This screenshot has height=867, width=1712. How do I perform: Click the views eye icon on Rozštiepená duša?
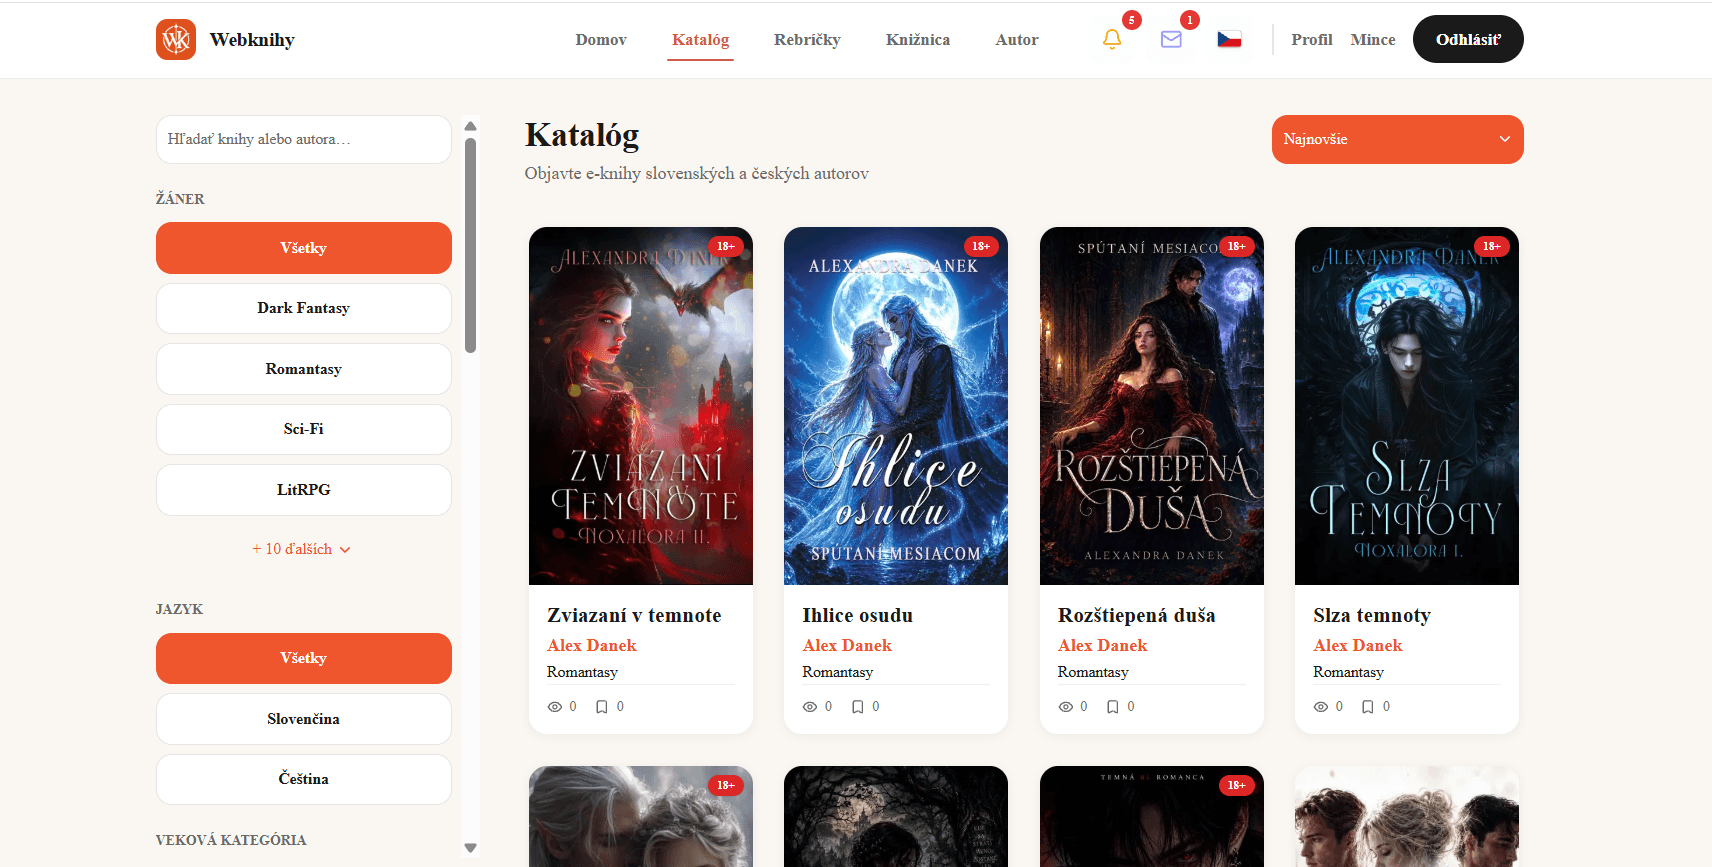point(1066,707)
